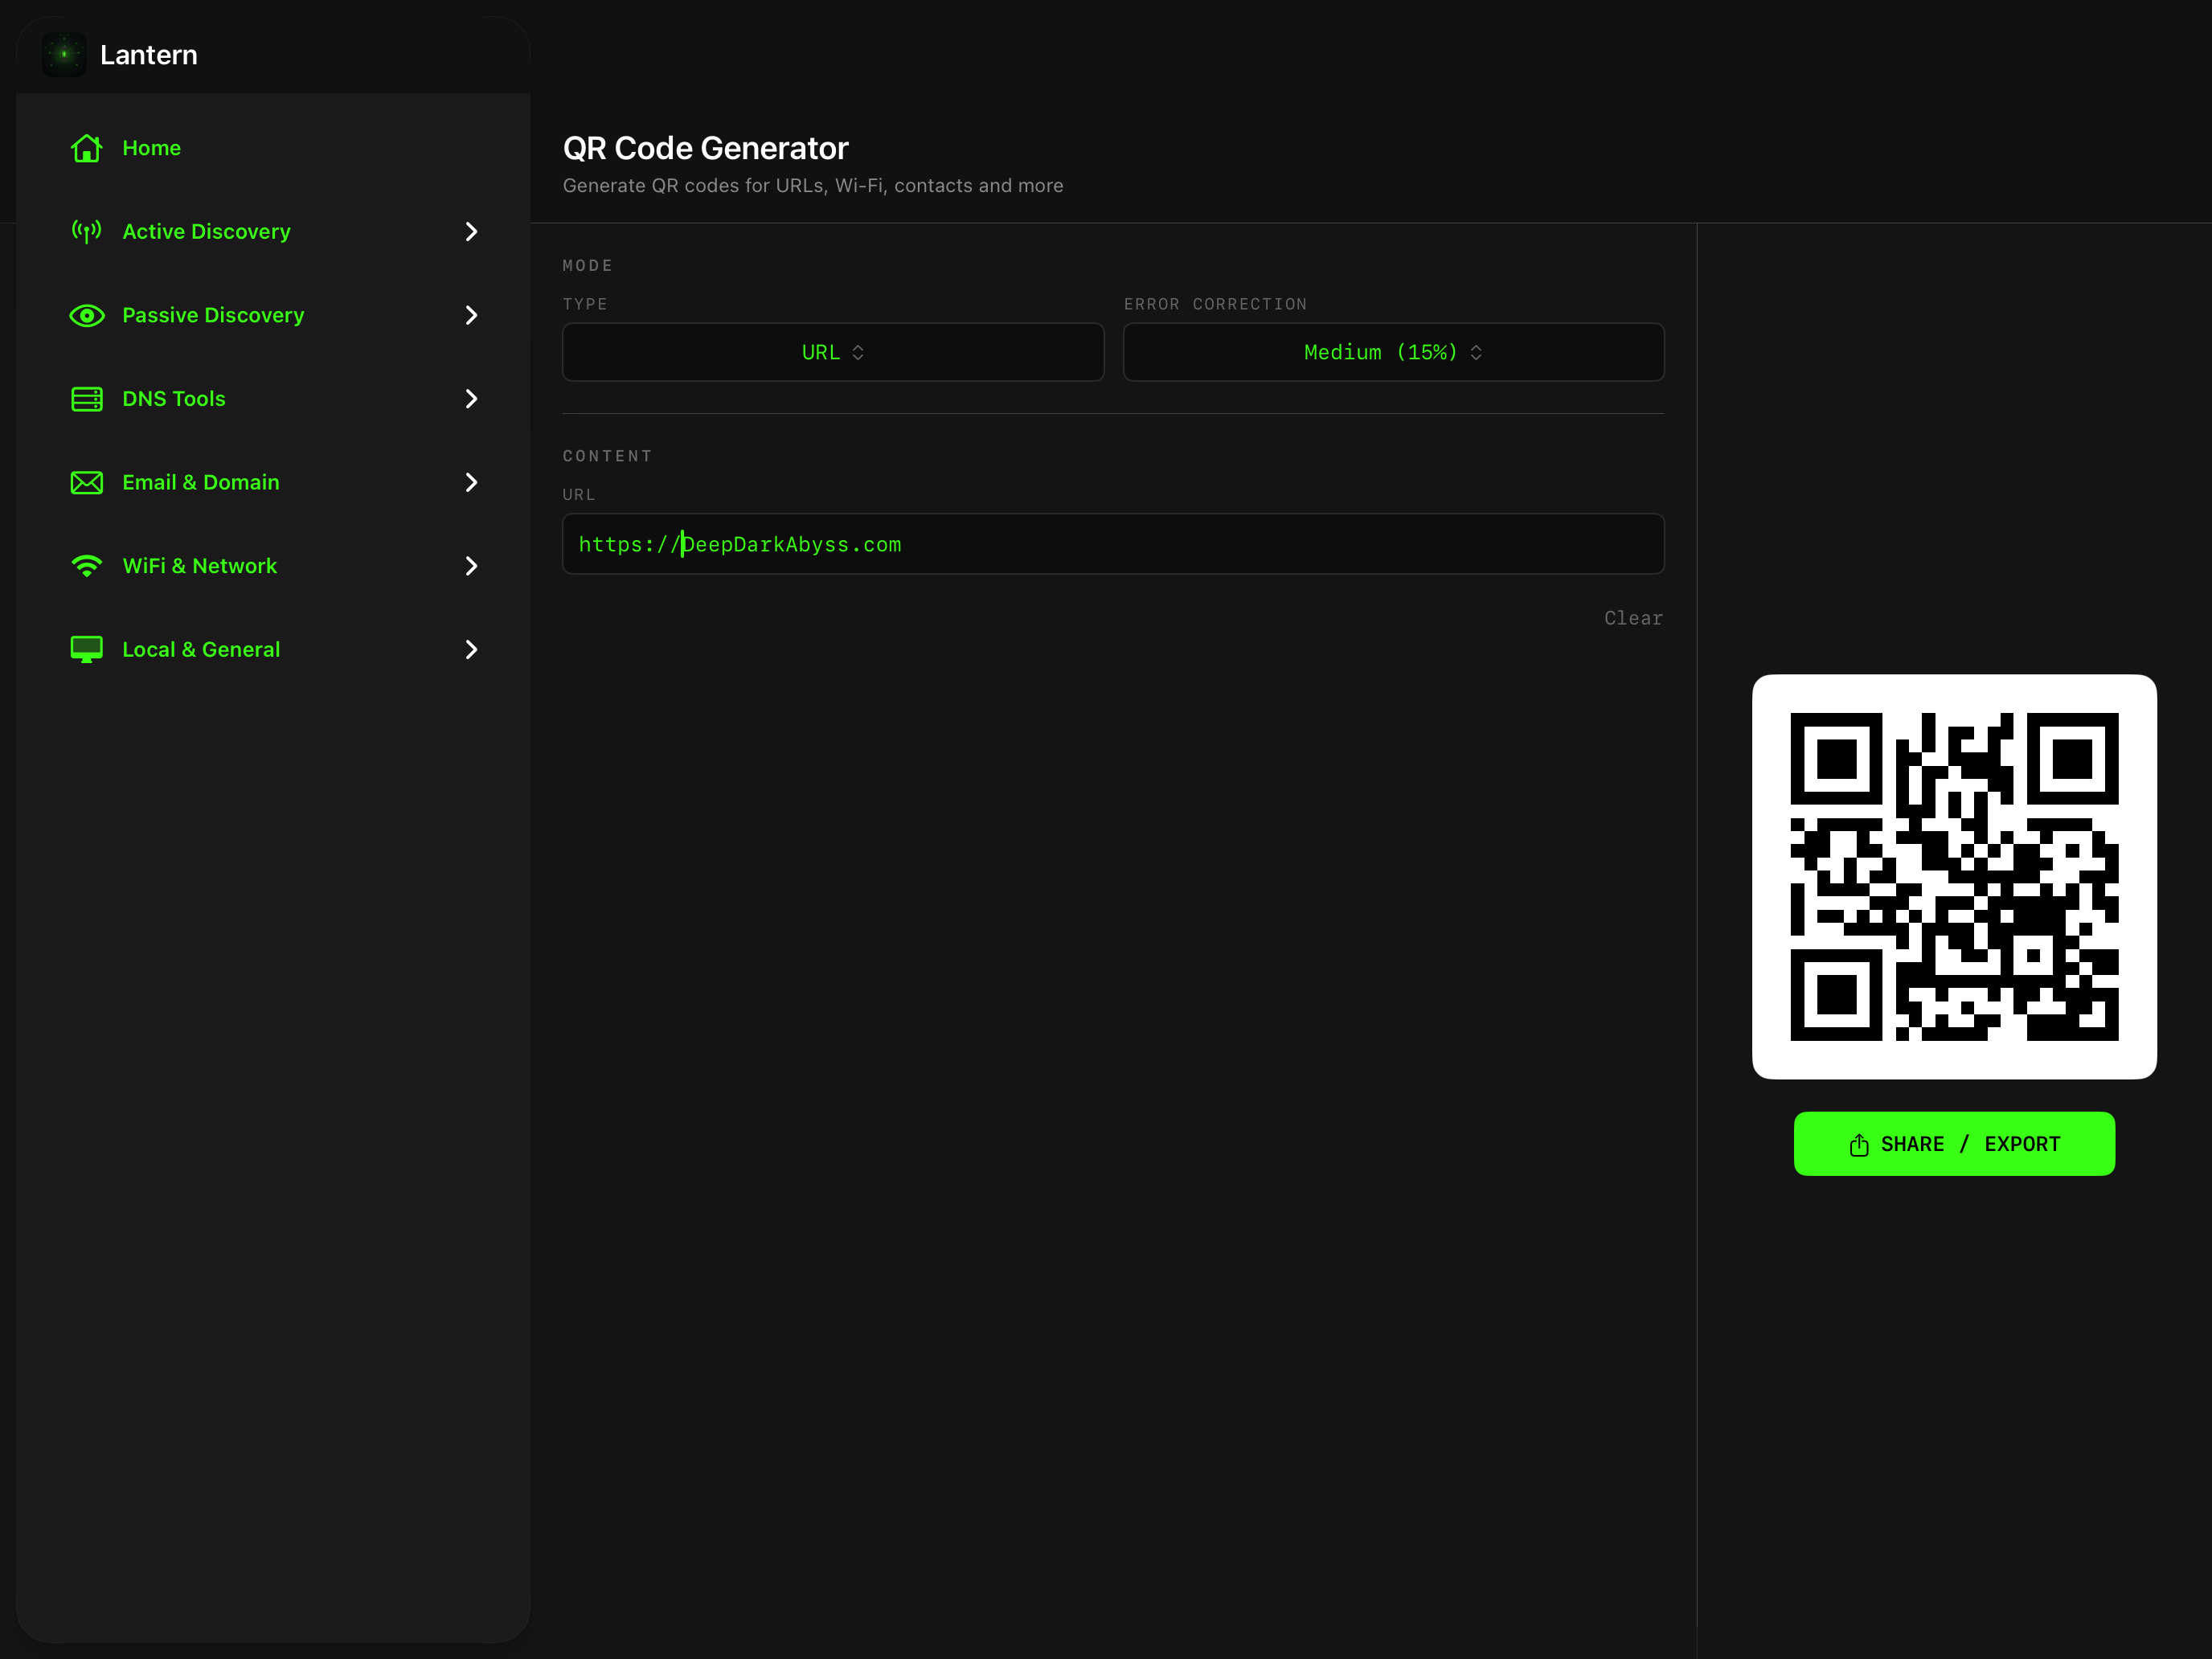This screenshot has height=1659, width=2212.
Task: Open the Error Correction dropdown showing Medium (15%)
Action: click(1392, 352)
